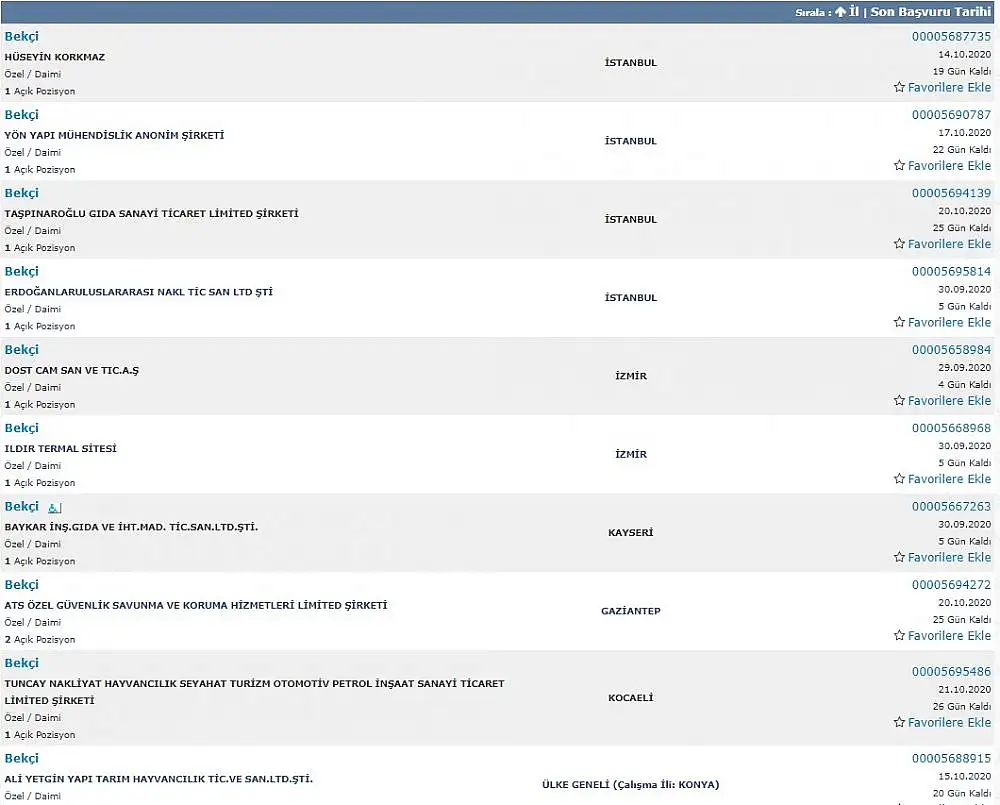This screenshot has width=1000, height=805.
Task: Open the Bekçi posting from TAŞPINAROĞLU GIDA
Action: 22,193
